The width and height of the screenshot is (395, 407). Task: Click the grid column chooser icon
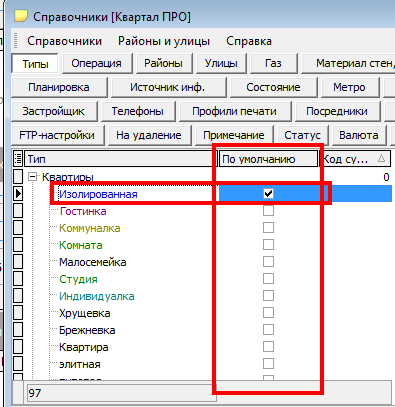(x=18, y=159)
